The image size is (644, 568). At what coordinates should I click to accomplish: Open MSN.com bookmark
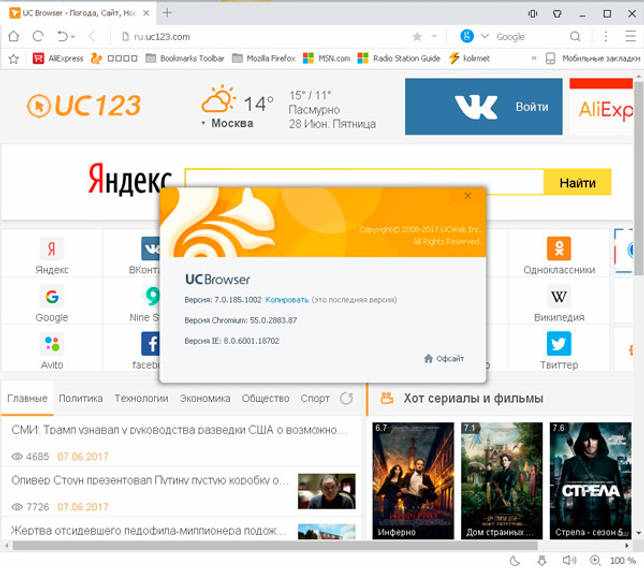click(327, 58)
